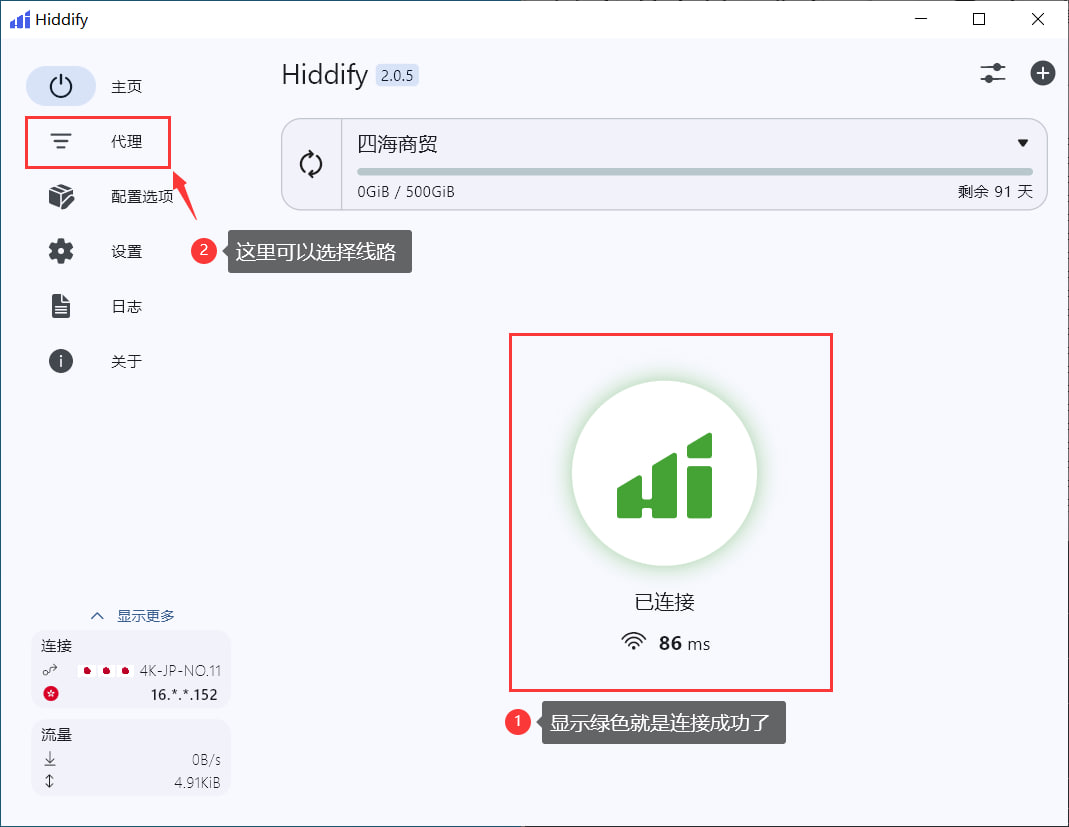Add new profile with plus icon
Screen dimensions: 1069x827
(x=1043, y=73)
